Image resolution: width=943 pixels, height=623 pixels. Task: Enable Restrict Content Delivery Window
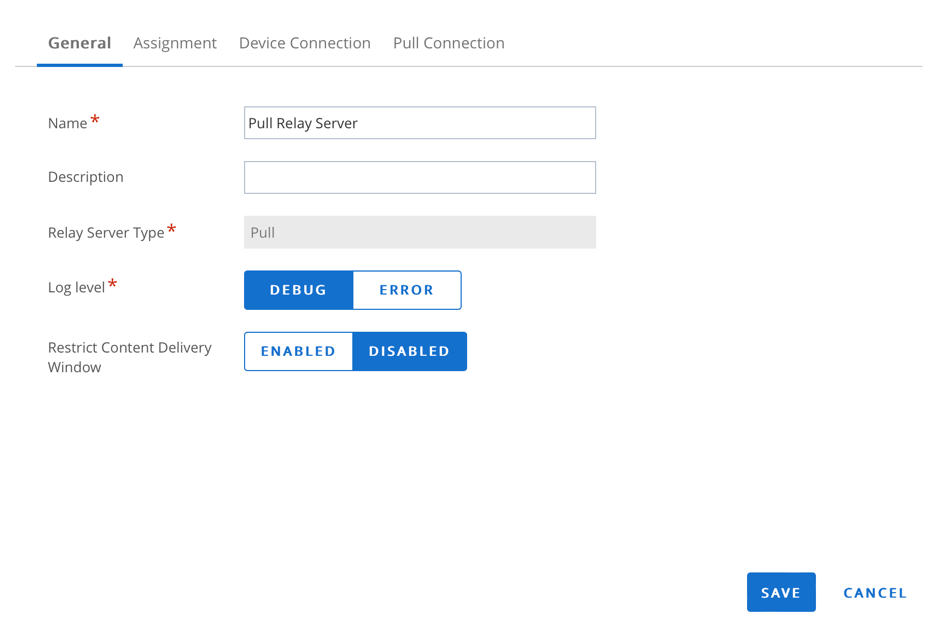pos(298,351)
